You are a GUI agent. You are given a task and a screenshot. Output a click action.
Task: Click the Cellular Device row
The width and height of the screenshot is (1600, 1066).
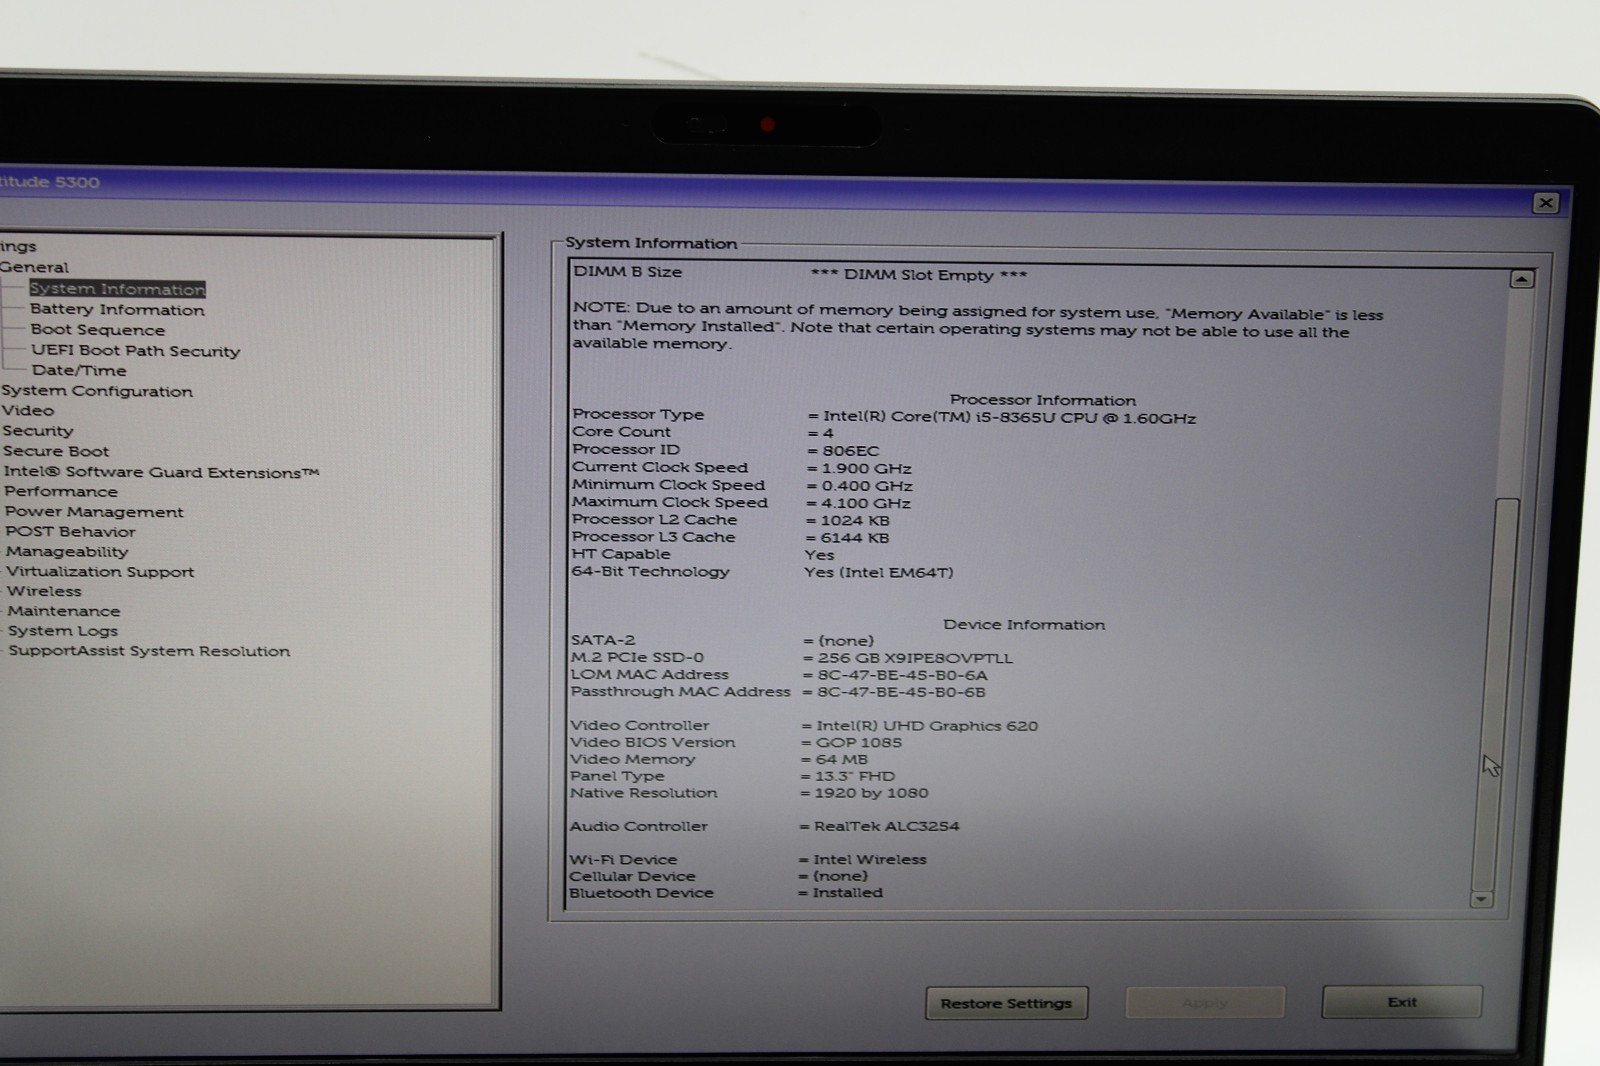click(719, 876)
